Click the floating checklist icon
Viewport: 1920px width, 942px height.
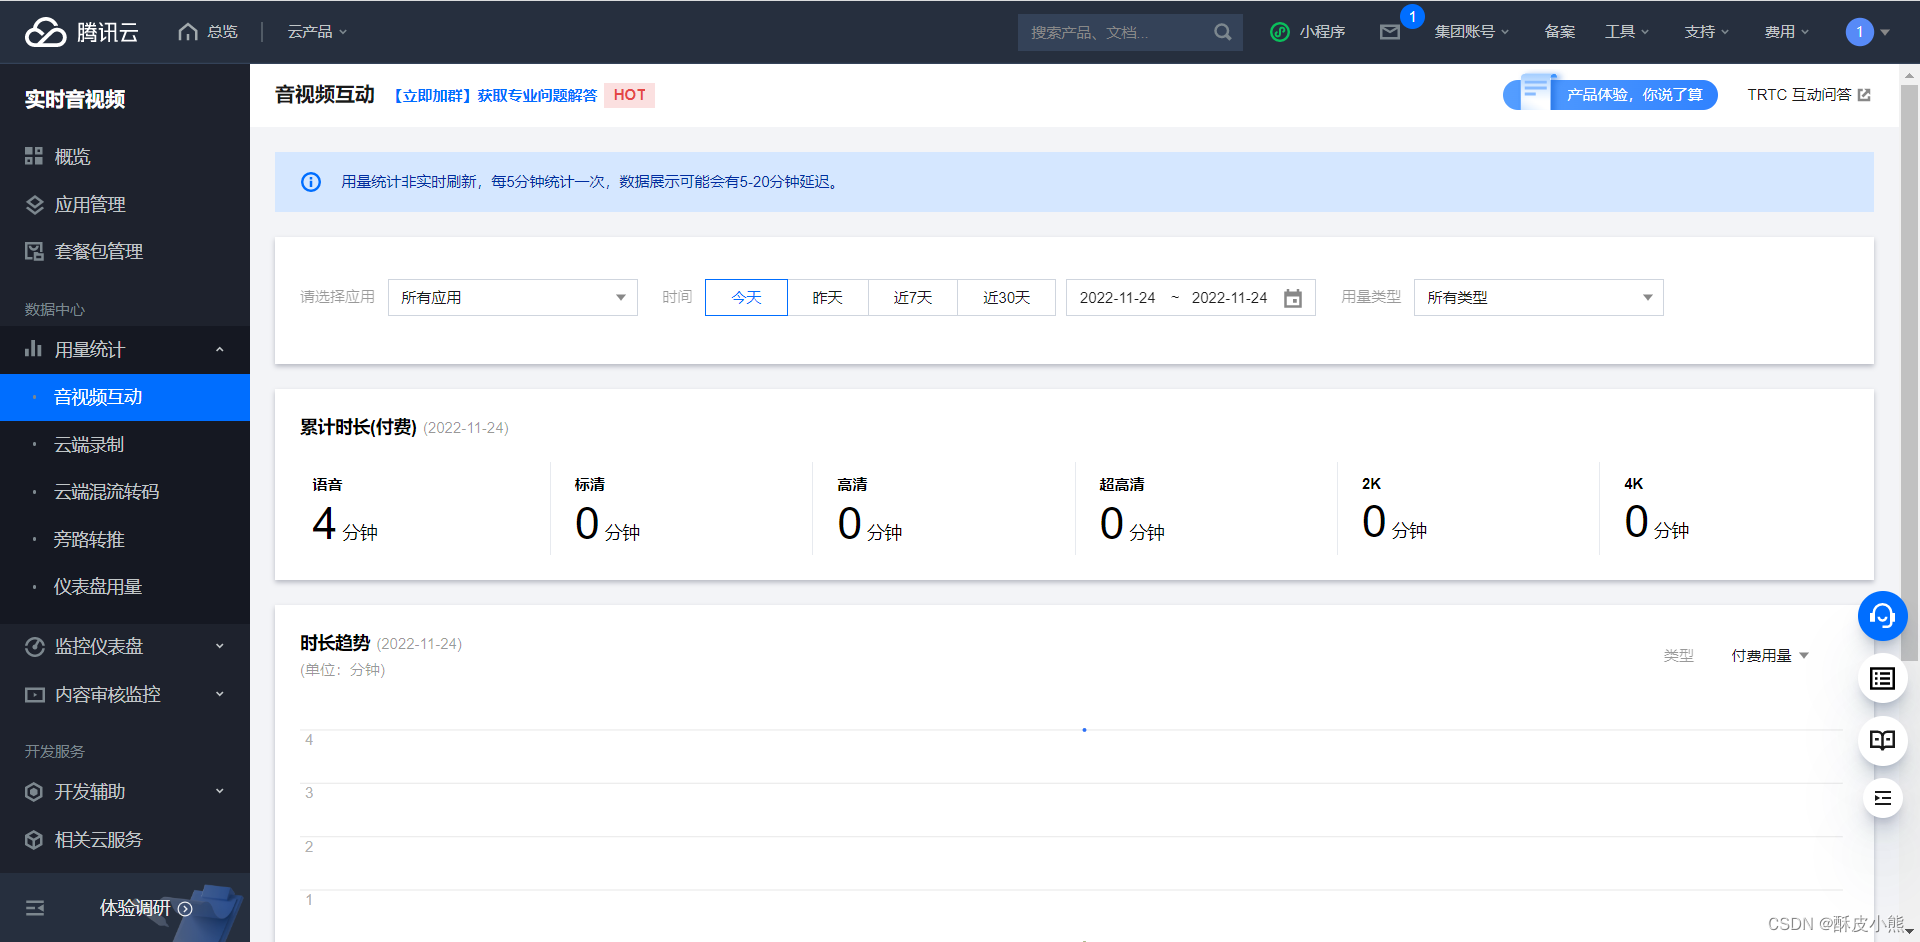(1882, 797)
